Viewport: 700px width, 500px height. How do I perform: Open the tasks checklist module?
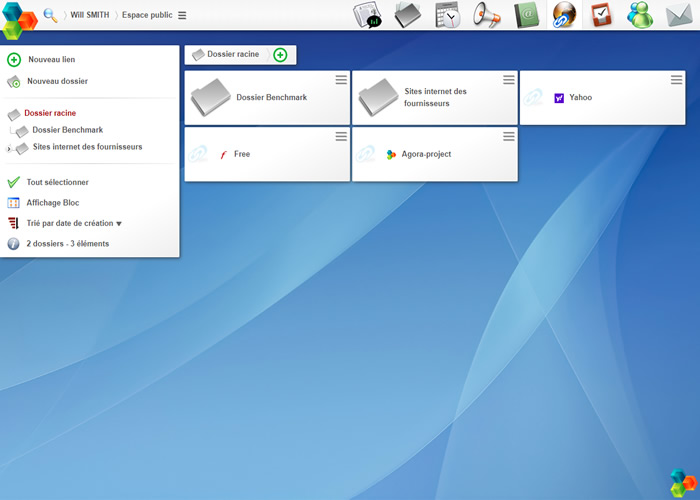coord(600,15)
